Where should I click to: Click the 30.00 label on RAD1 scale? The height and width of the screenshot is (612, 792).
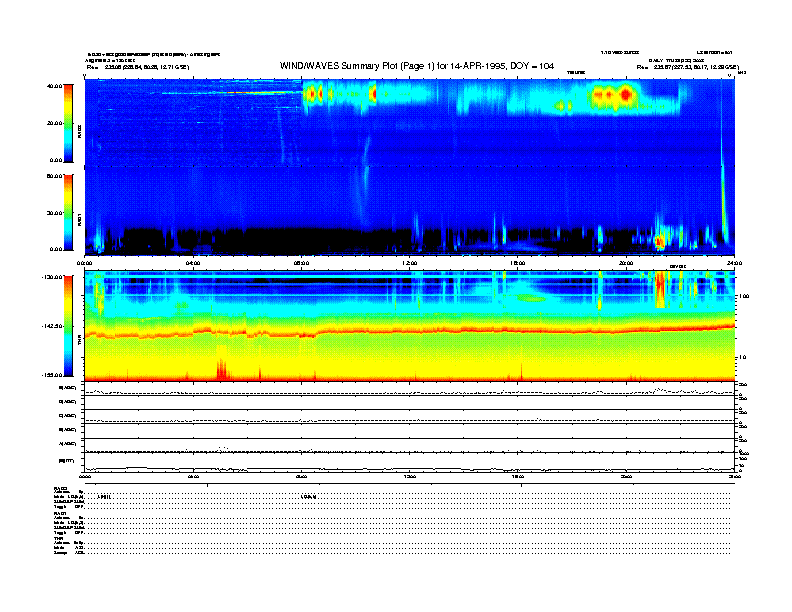click(55, 213)
